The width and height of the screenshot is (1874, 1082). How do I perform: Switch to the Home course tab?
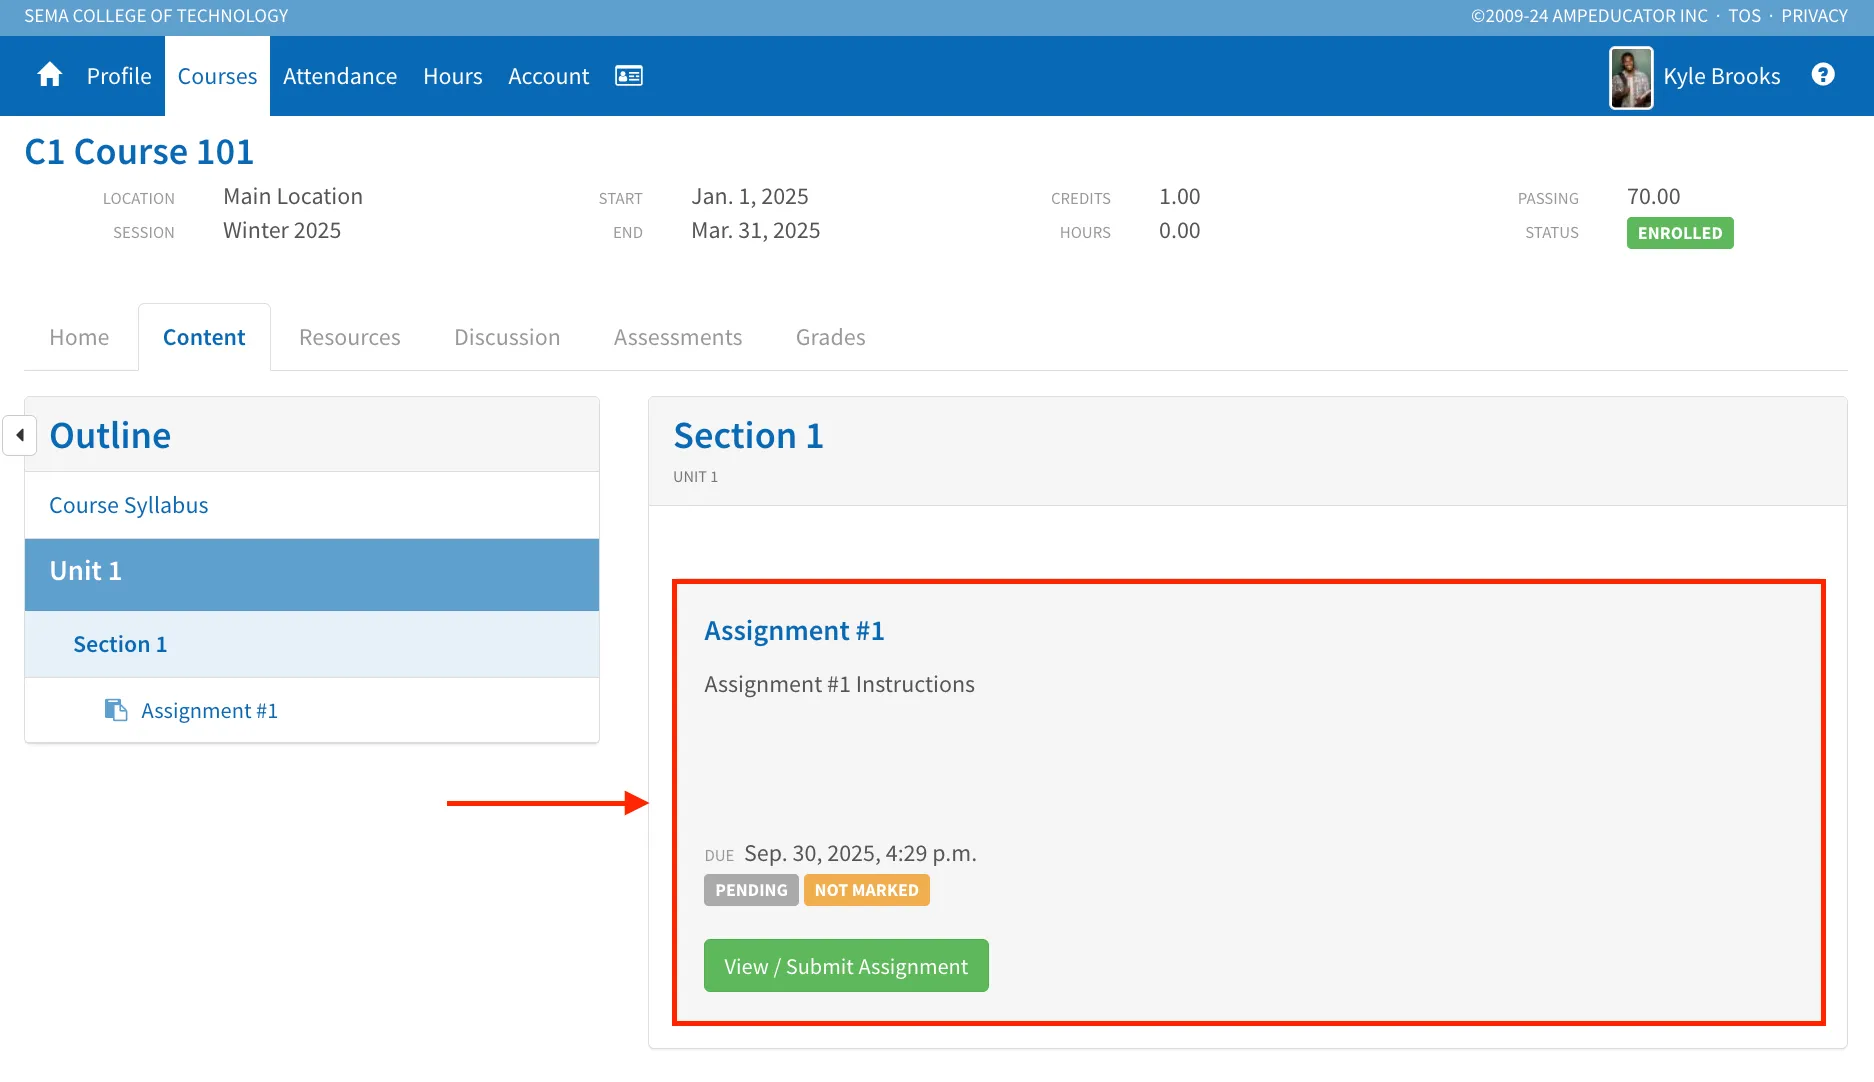(79, 337)
